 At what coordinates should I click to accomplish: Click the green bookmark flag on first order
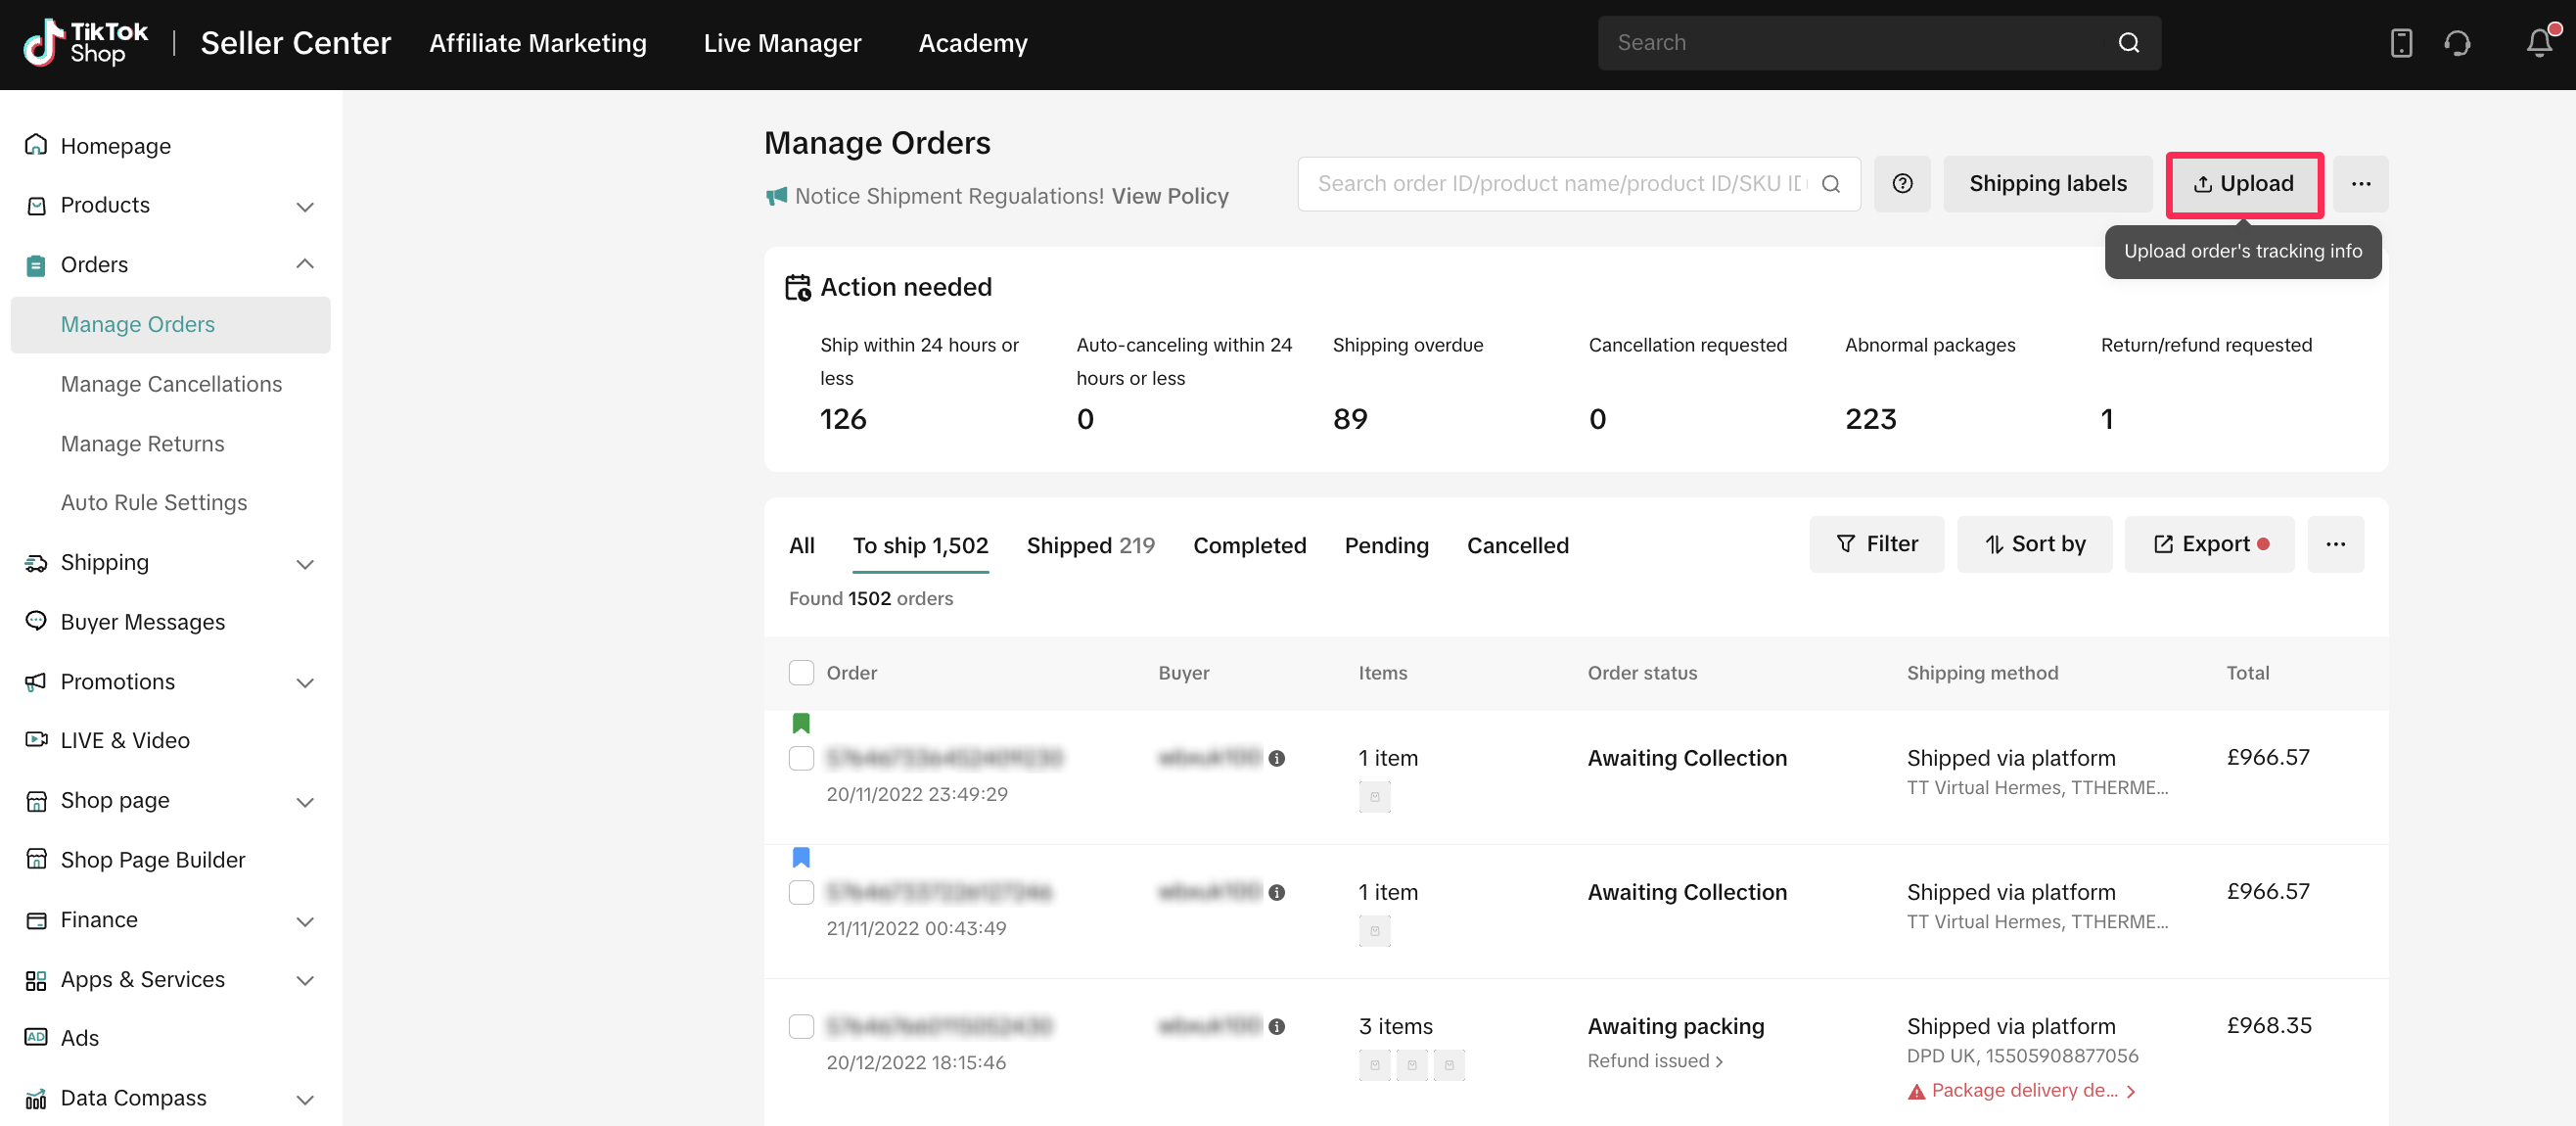[x=801, y=723]
